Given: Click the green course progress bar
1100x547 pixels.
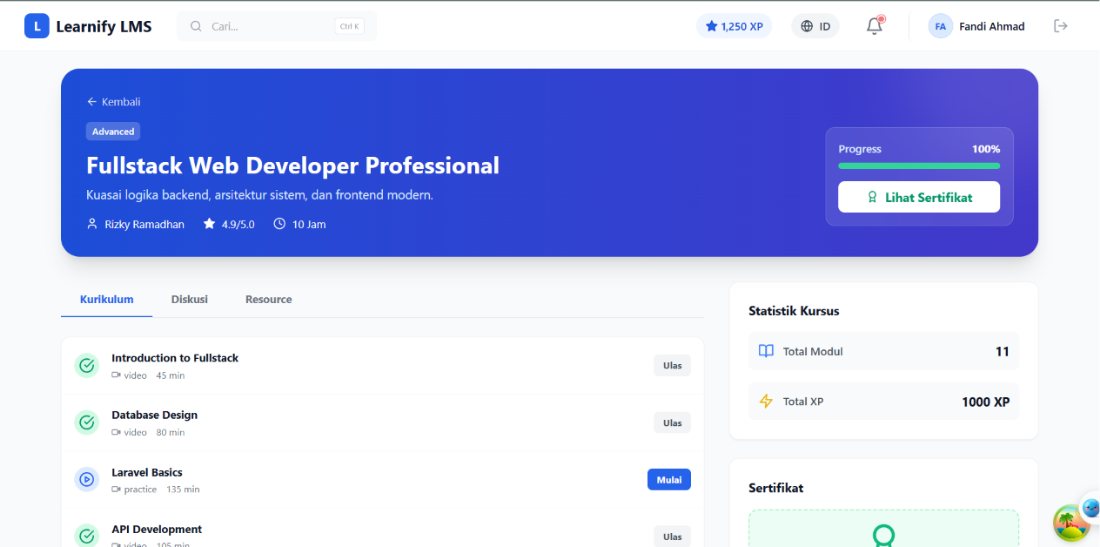Looking at the screenshot, I should [x=919, y=166].
